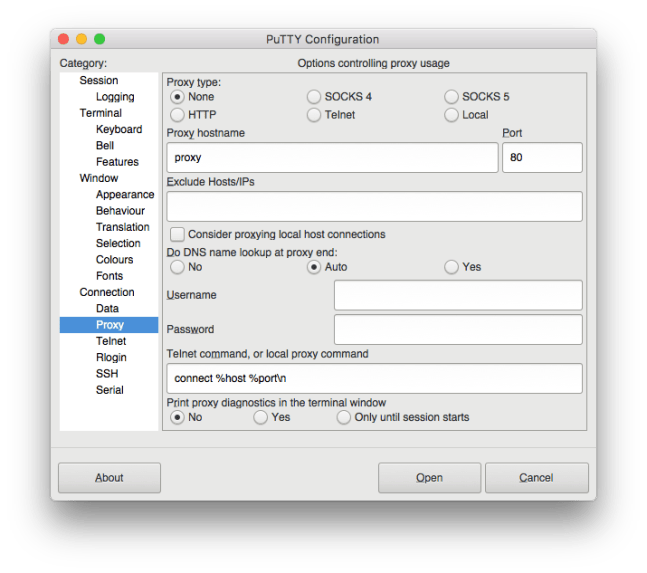
Task: Select the Telnet proxy type option
Action: tap(314, 115)
